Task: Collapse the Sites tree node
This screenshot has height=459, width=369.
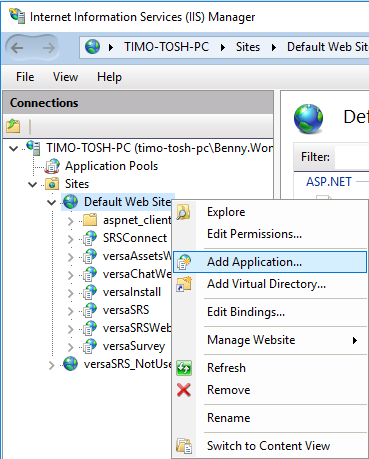Action: click(x=32, y=184)
